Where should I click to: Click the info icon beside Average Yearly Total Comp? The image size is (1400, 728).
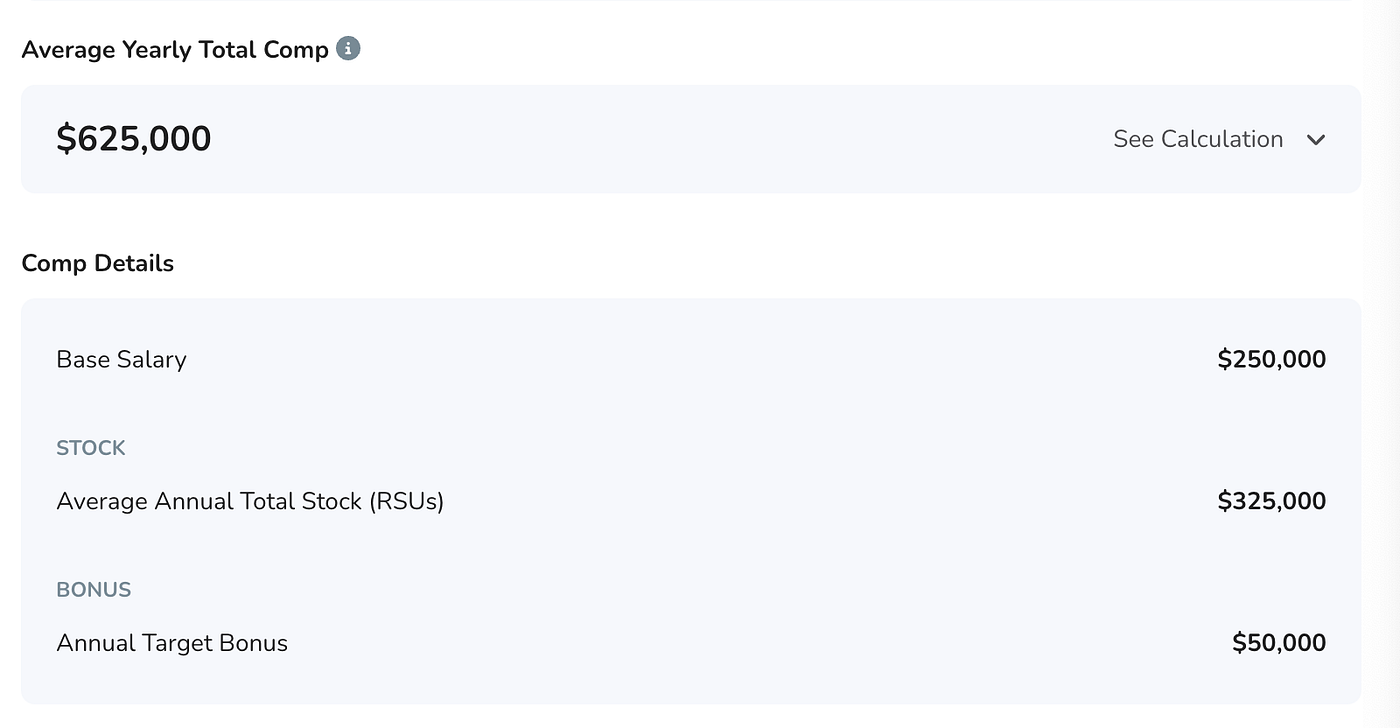click(348, 48)
